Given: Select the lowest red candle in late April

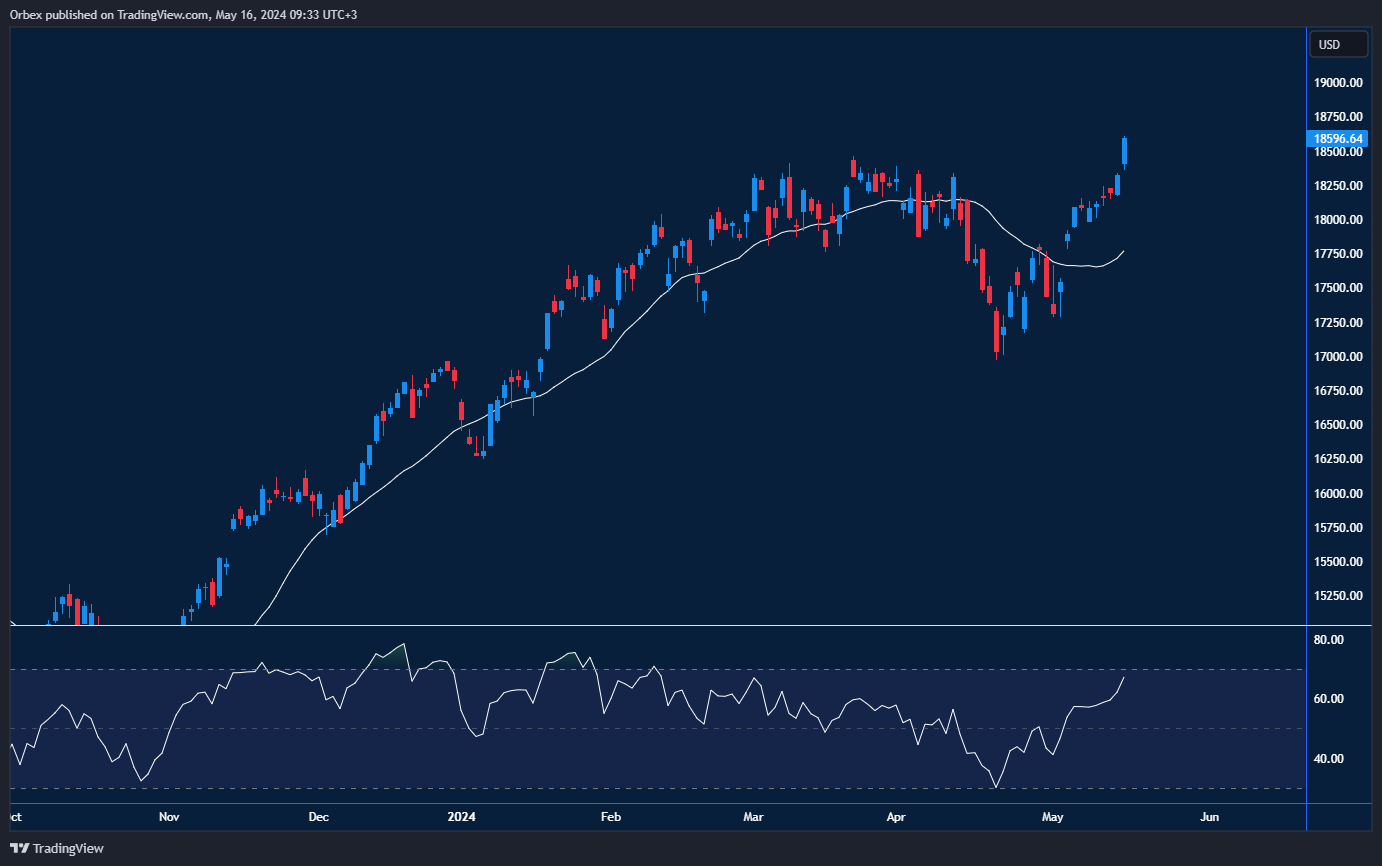Looking at the screenshot, I should pyautogui.click(x=997, y=332).
